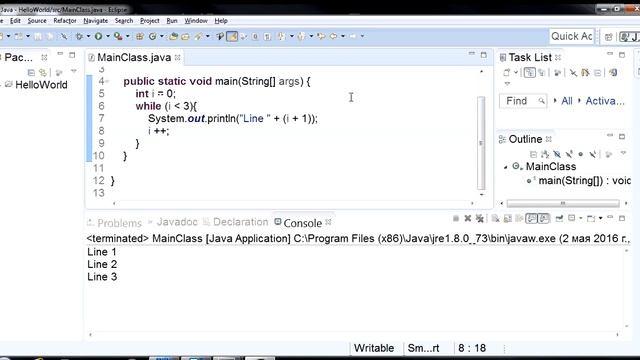Toggle Word Wrap / block selection icon
Viewport: 640px width, 360px height.
(255, 36)
